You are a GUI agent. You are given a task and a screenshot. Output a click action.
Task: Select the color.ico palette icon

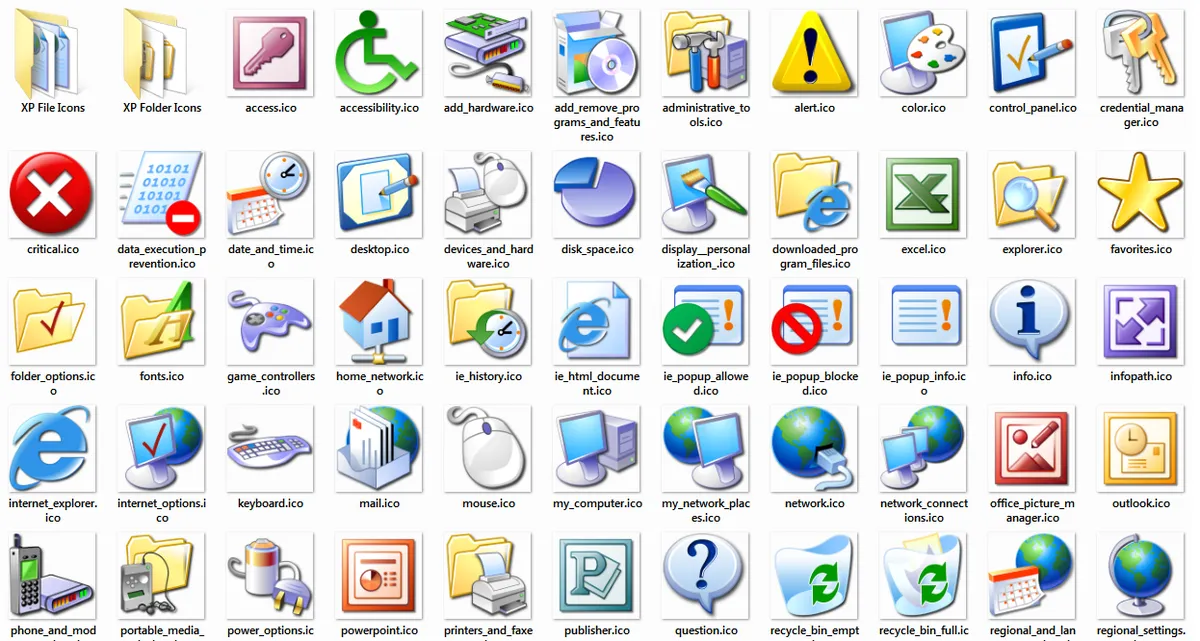pyautogui.click(x=924, y=53)
